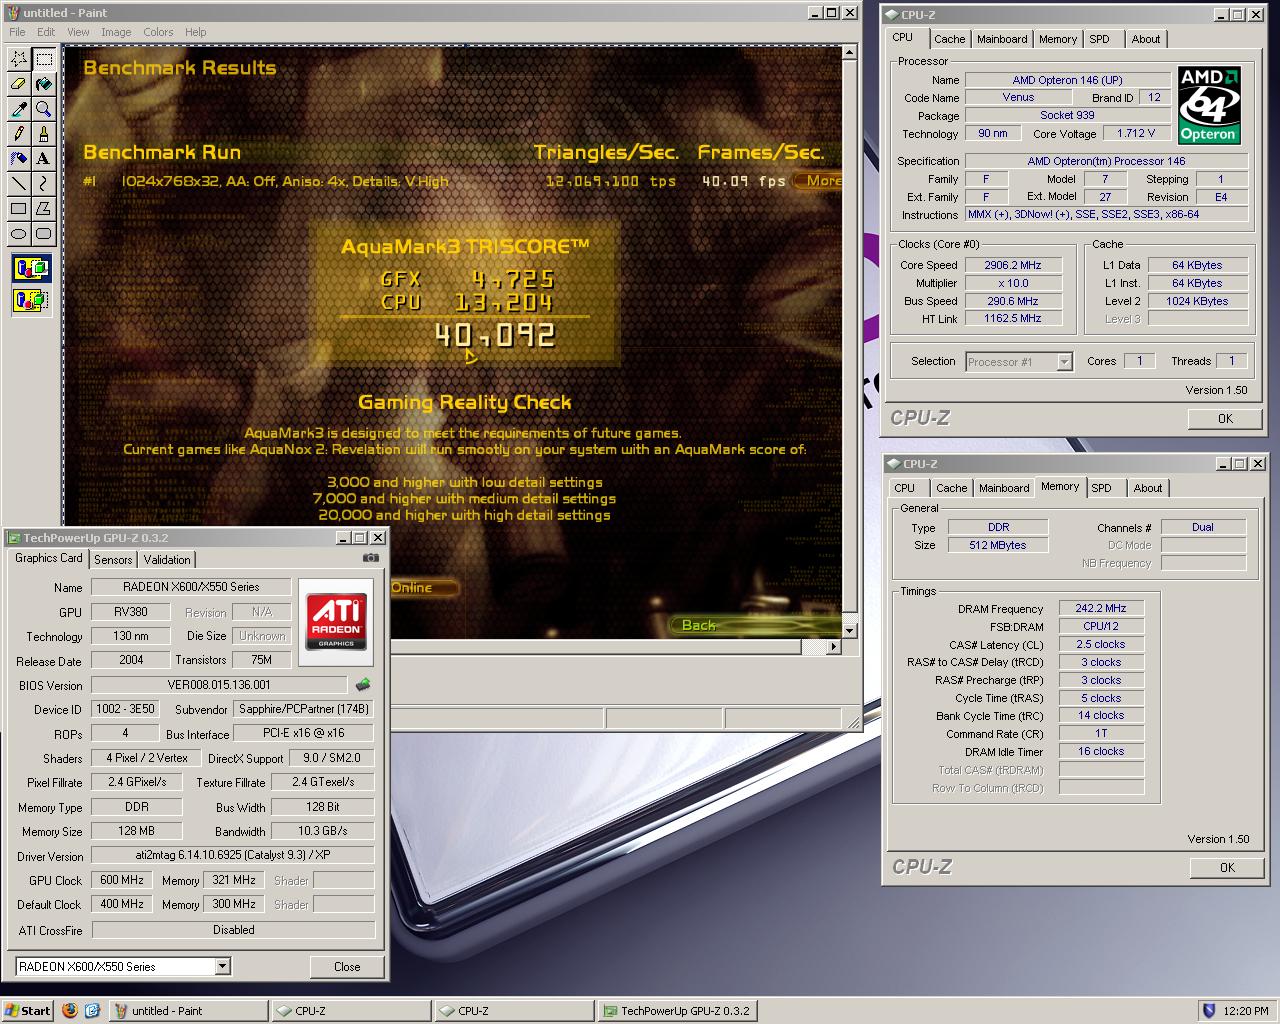This screenshot has height=1024, width=1280.
Task: Launch Firefox from quick launch bar
Action: pyautogui.click(x=69, y=1010)
